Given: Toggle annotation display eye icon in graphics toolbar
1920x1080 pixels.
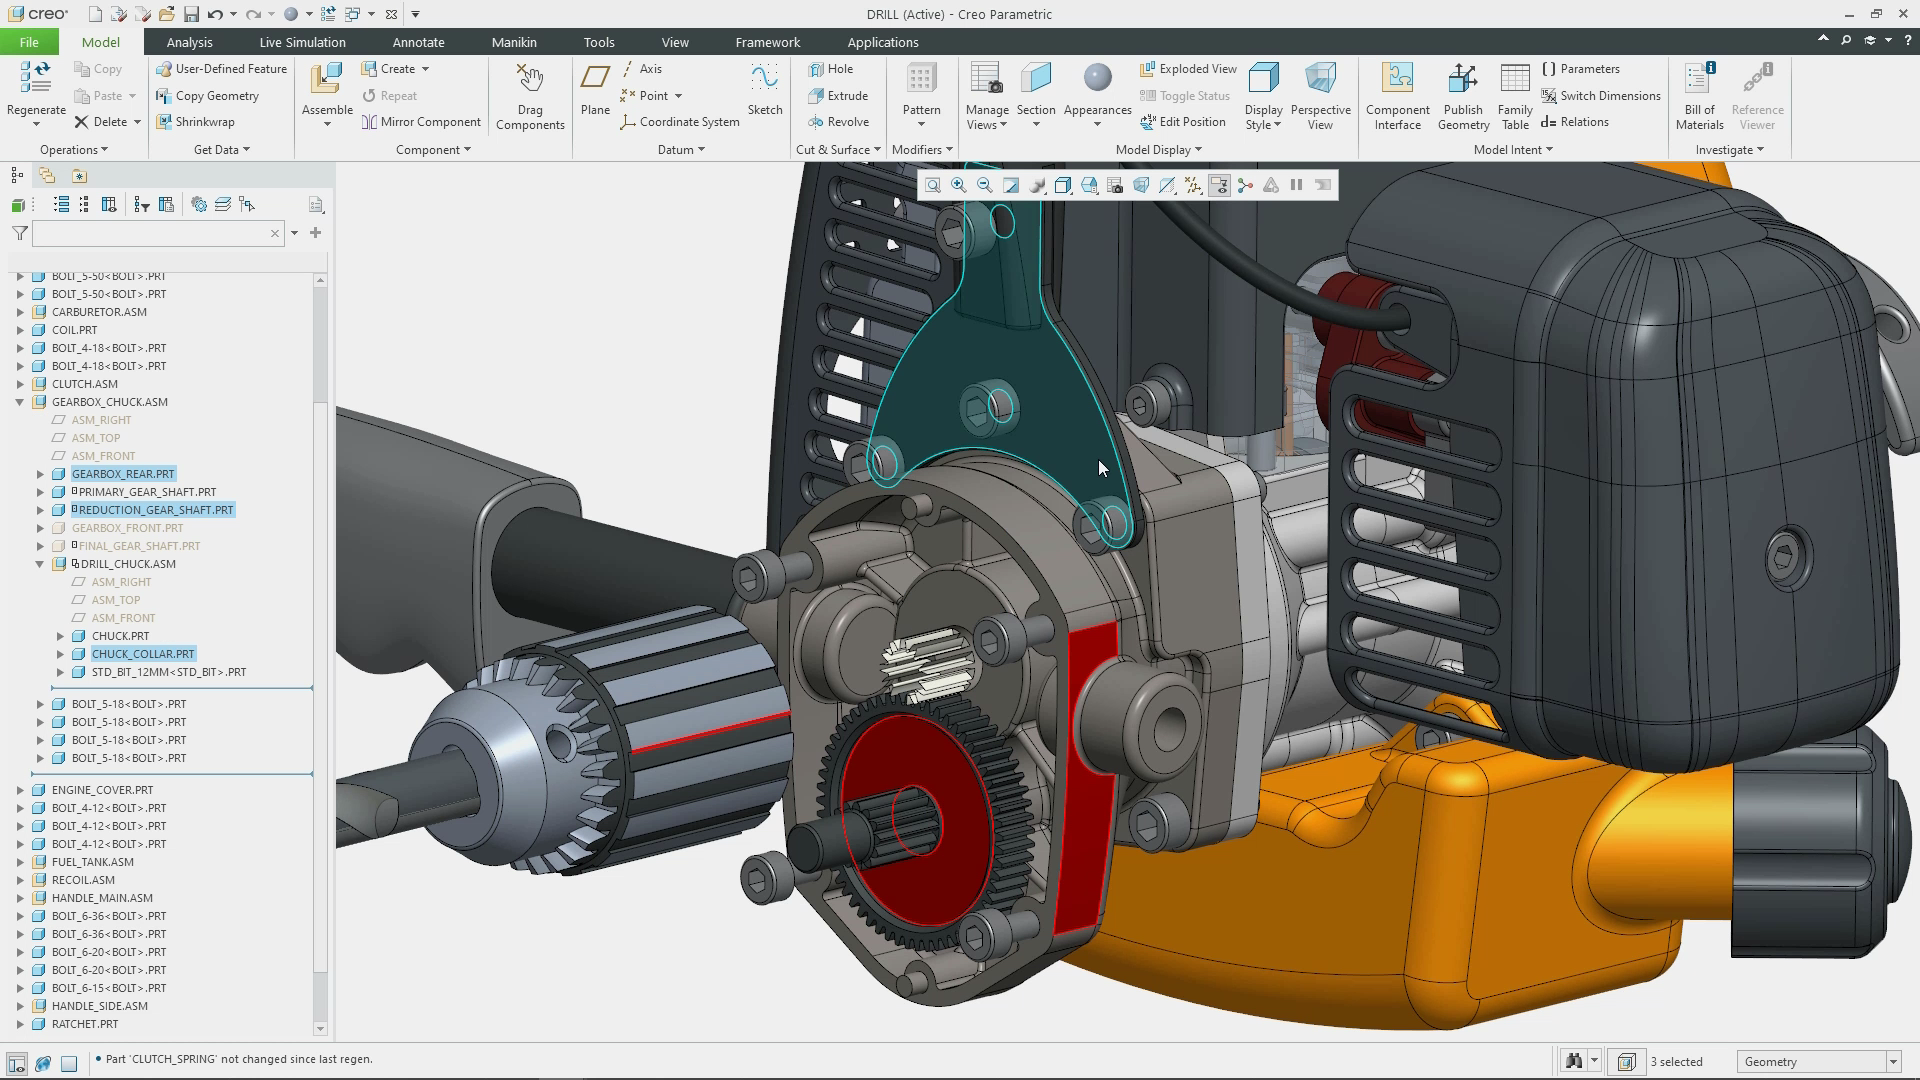Looking at the screenshot, I should pyautogui.click(x=1219, y=185).
